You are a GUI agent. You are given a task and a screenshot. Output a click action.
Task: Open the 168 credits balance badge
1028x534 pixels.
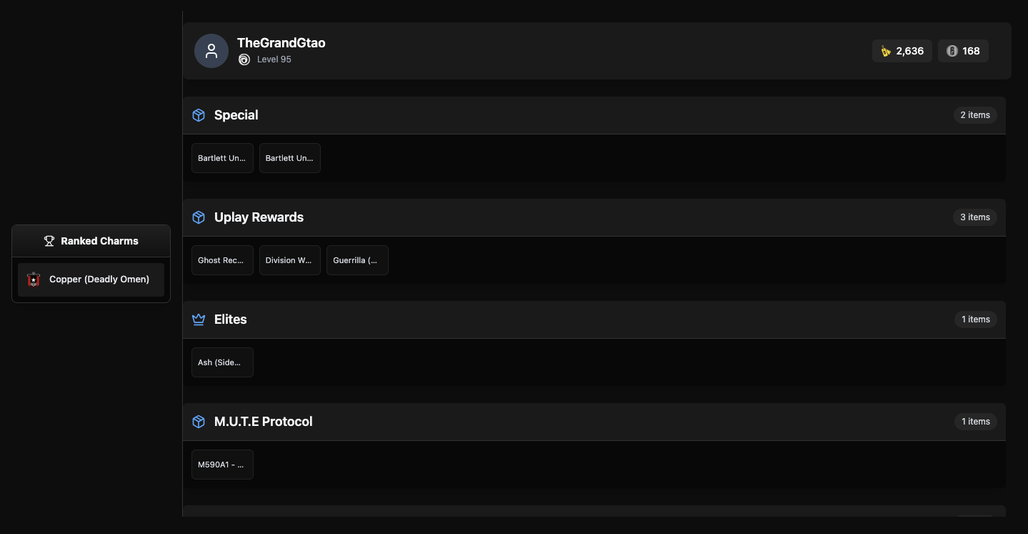coord(963,51)
